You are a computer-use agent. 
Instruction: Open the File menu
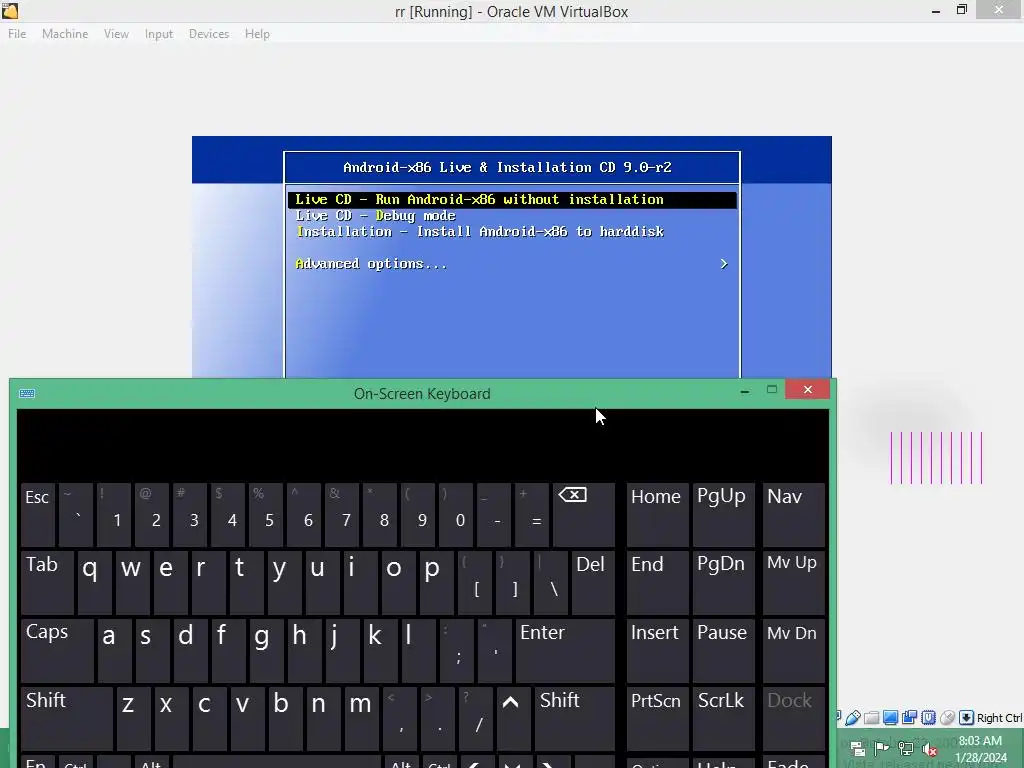point(17,33)
